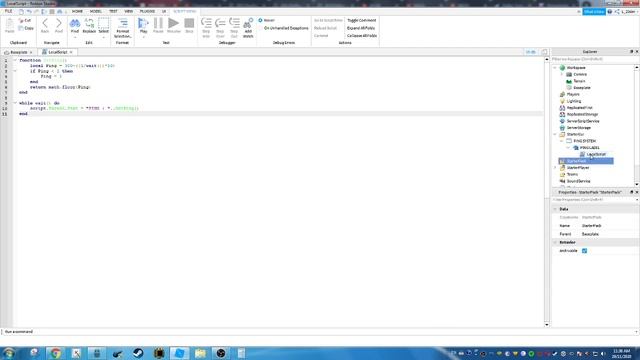Click Step Out debugger icon
This screenshot has width=640, height=360.
(234, 28)
